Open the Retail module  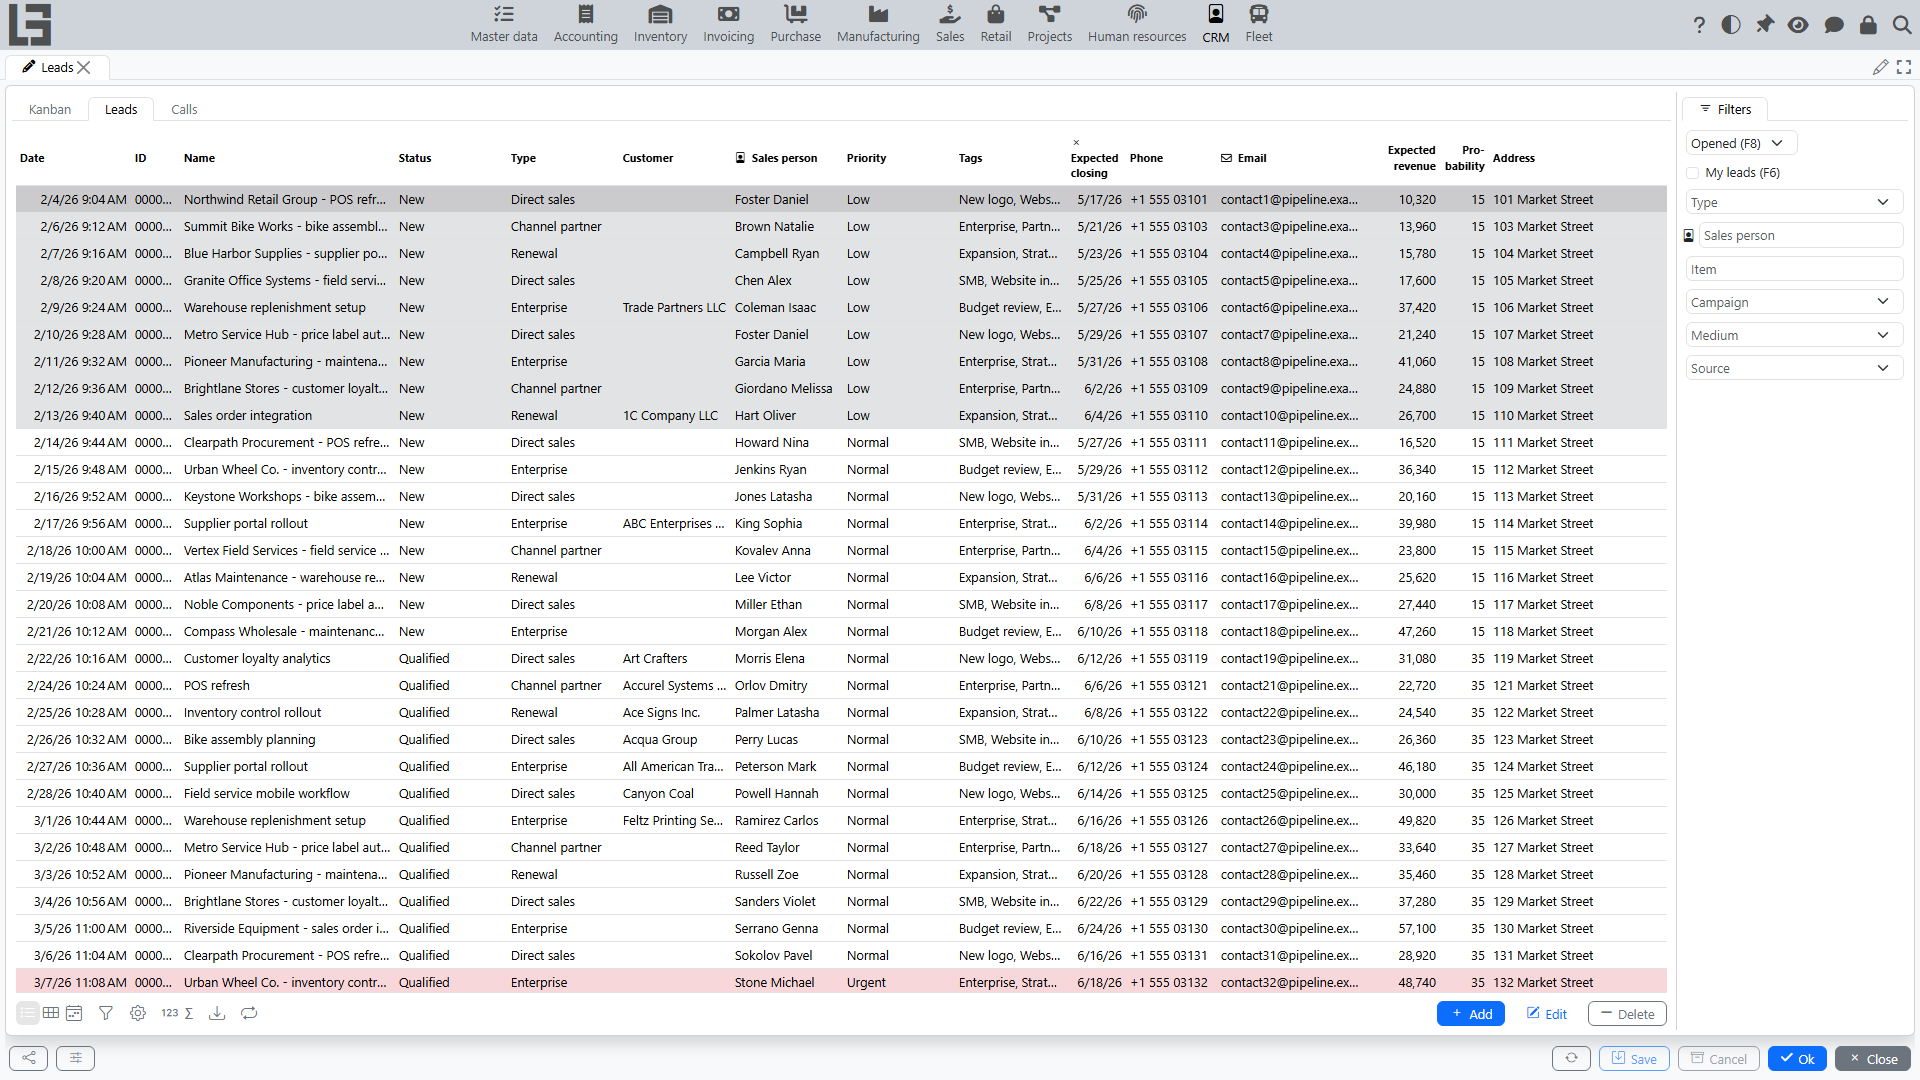point(995,25)
